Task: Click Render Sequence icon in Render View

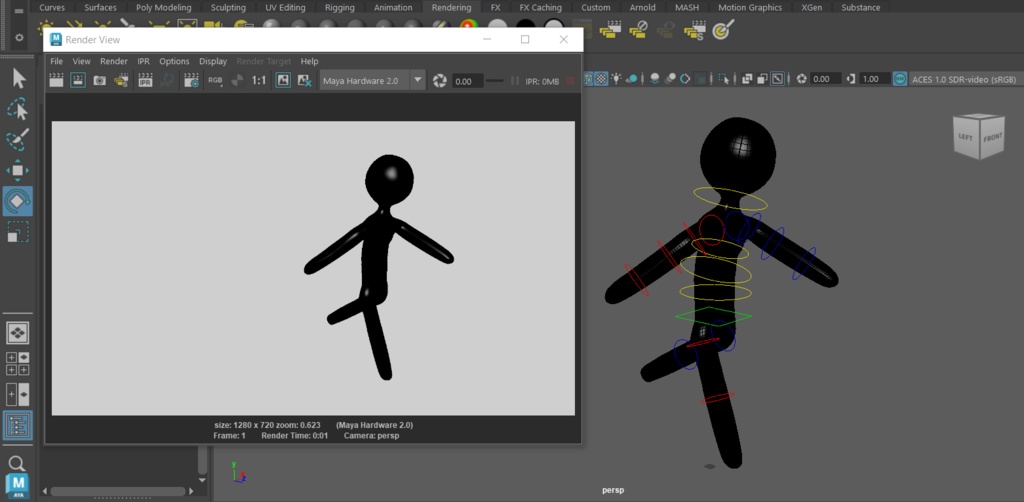Action: [x=121, y=80]
